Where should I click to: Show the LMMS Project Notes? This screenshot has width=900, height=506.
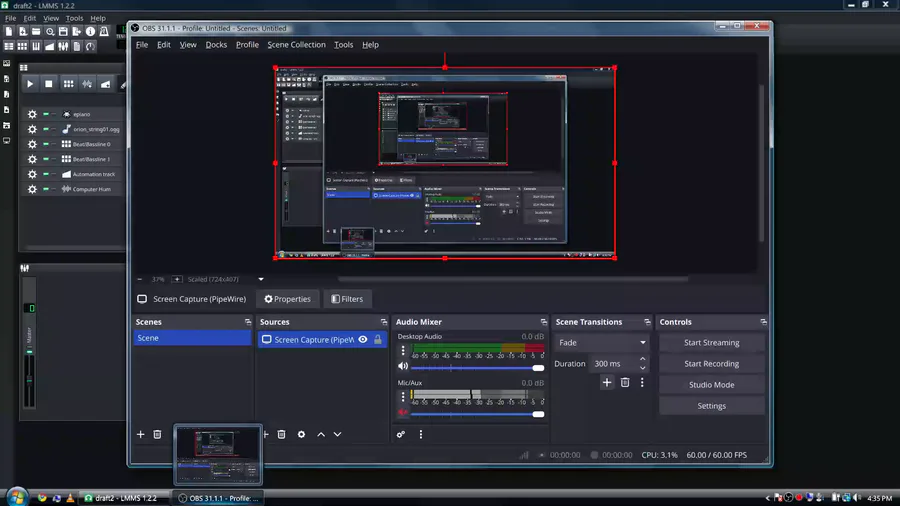pyautogui.click(x=76, y=46)
